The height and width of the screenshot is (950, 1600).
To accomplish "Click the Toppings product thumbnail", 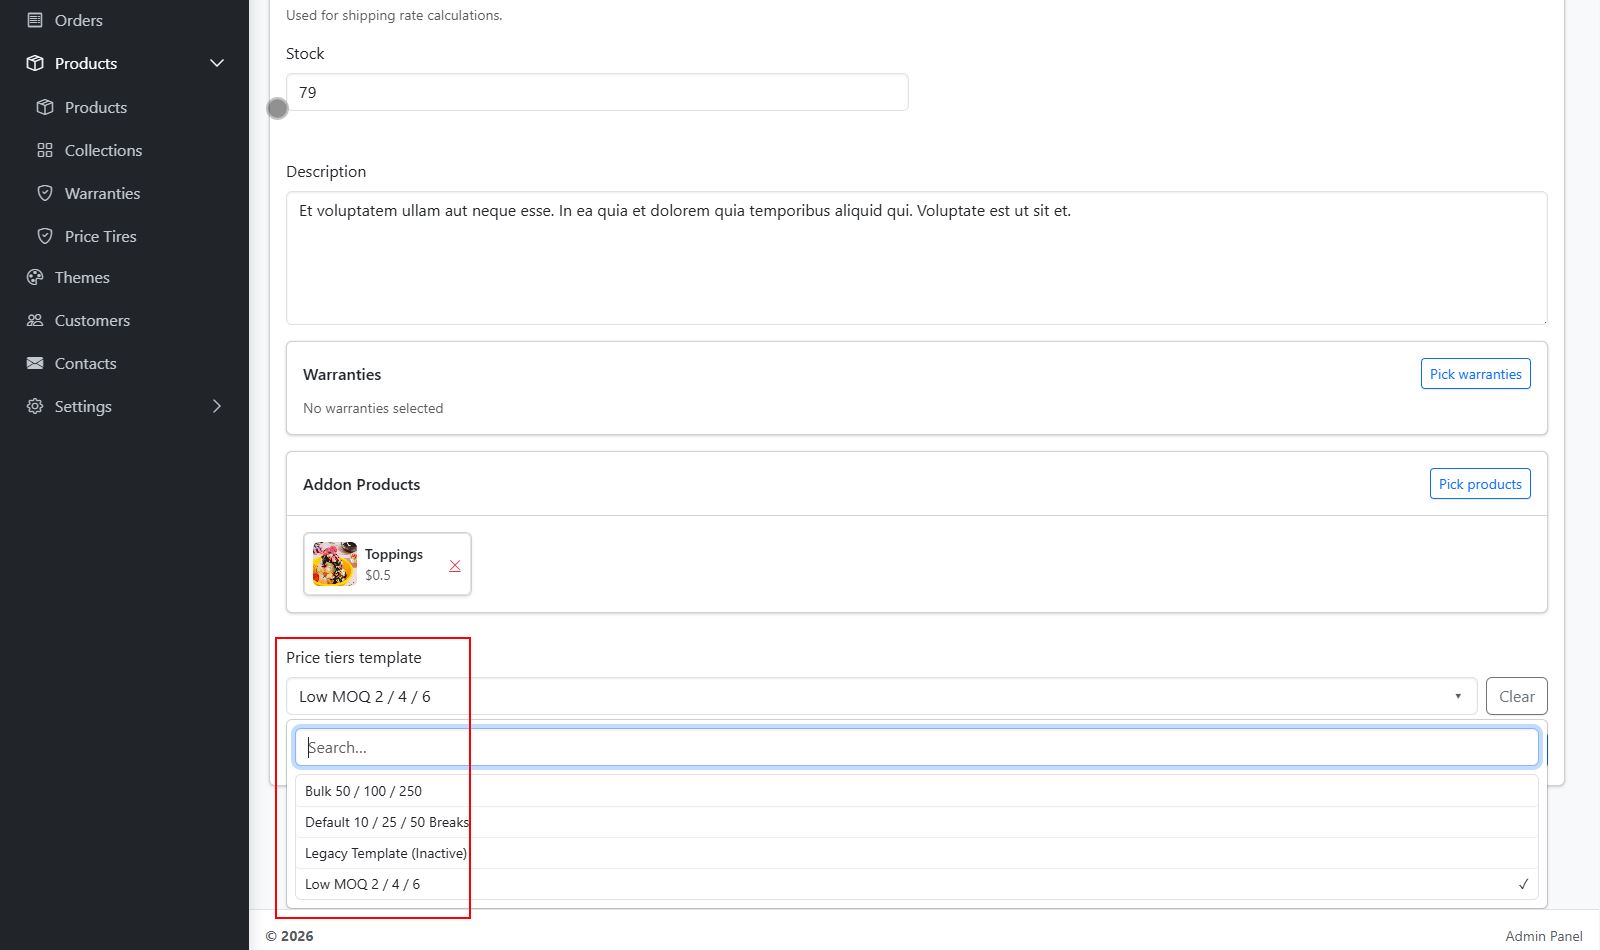I will (x=335, y=564).
